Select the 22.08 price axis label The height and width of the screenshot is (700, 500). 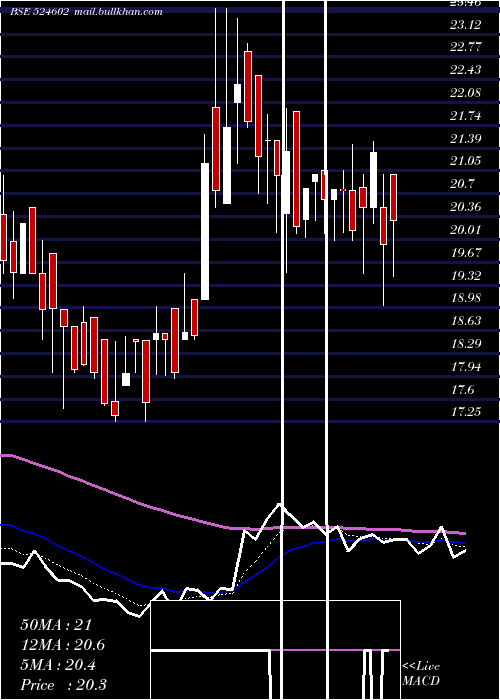465,93
